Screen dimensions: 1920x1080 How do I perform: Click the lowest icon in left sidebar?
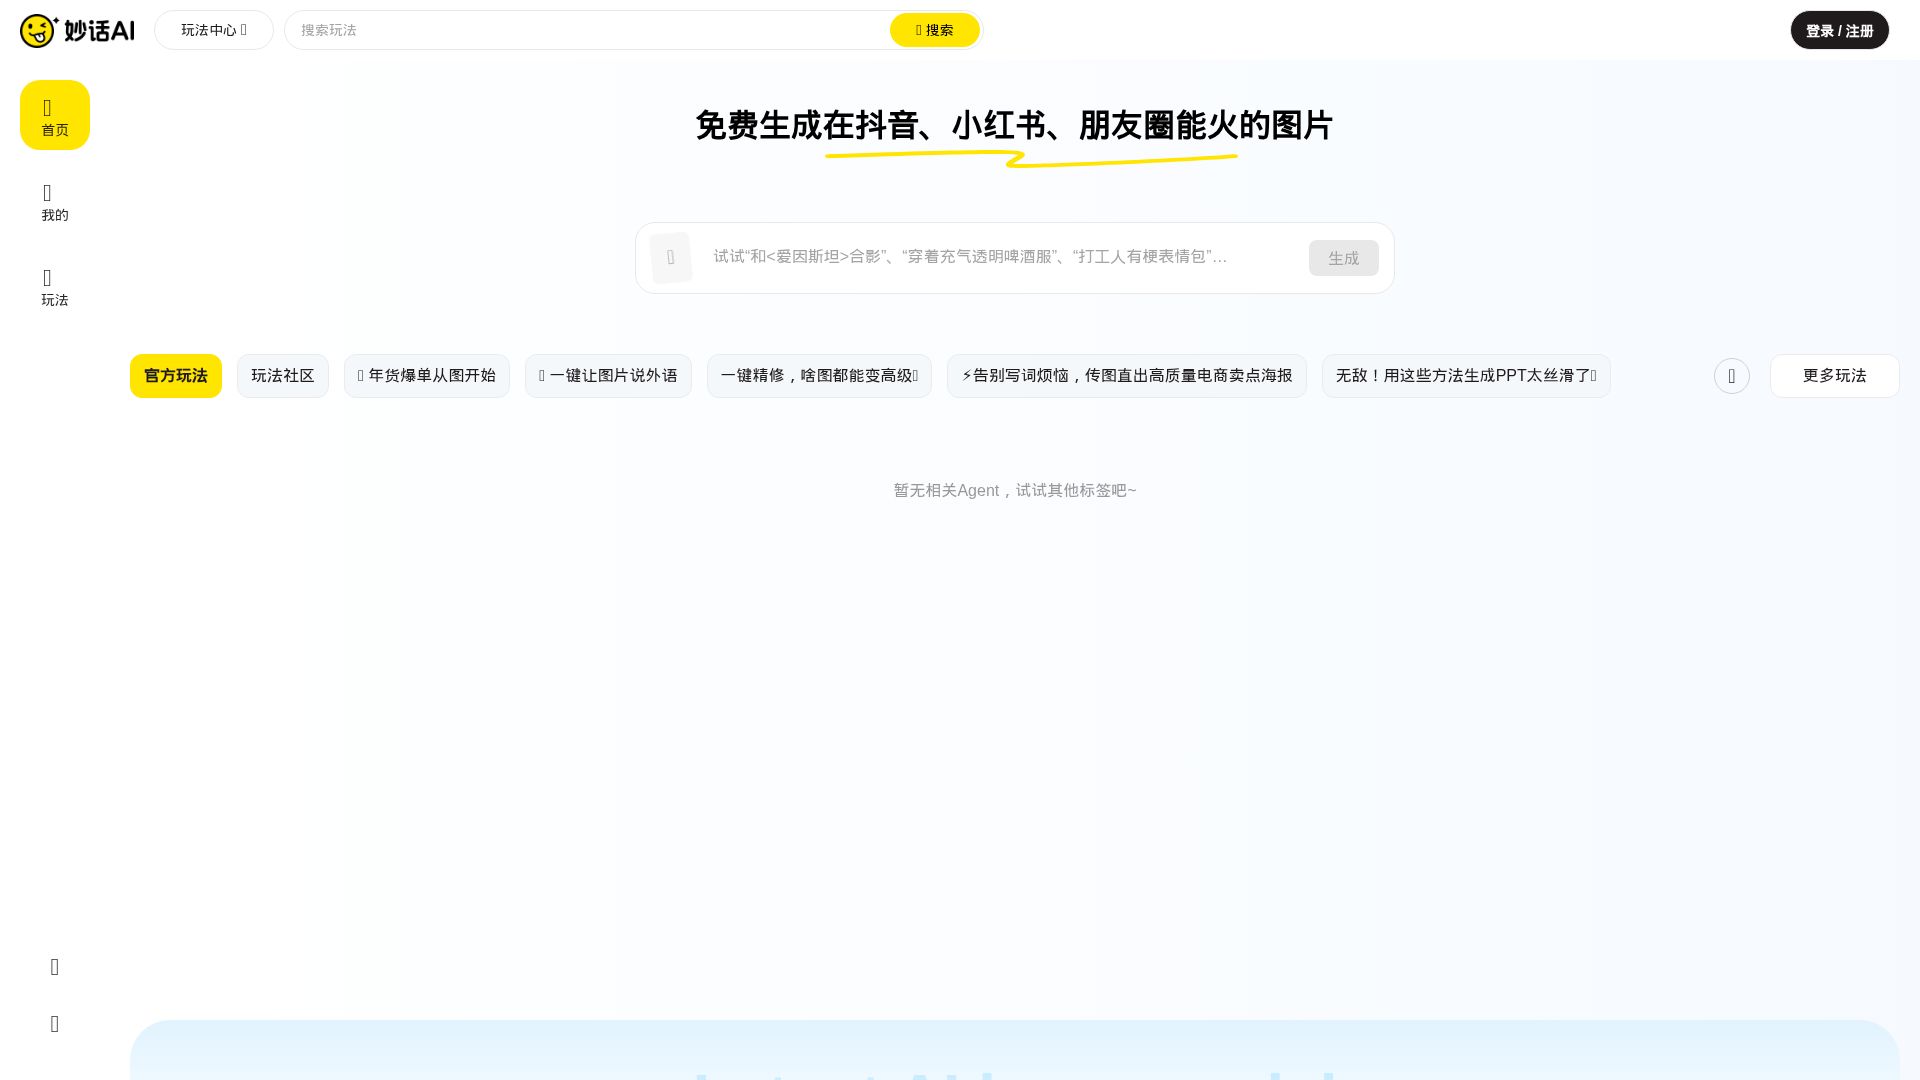click(x=55, y=1024)
